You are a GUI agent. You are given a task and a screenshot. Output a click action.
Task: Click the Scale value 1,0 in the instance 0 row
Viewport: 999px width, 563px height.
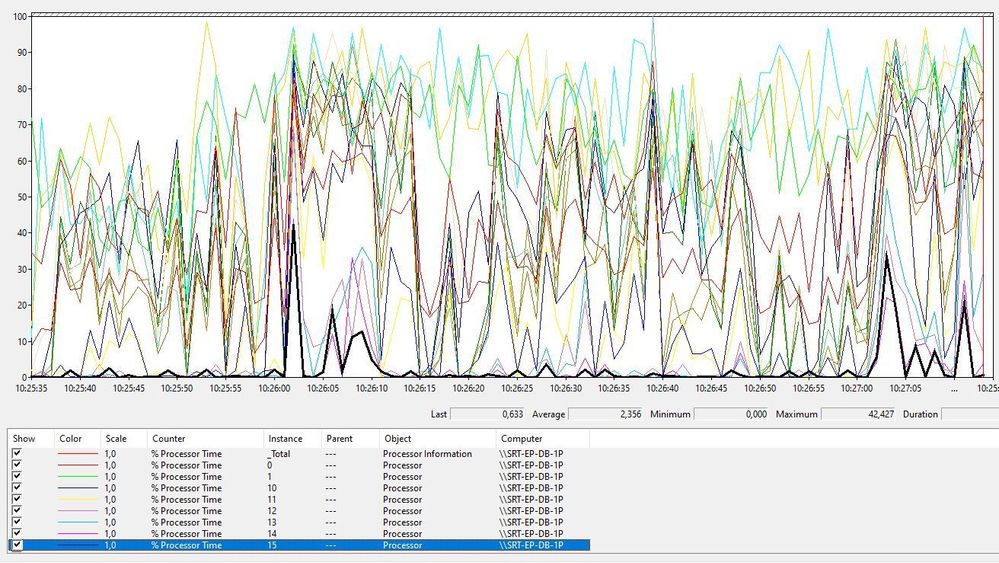tap(110, 465)
